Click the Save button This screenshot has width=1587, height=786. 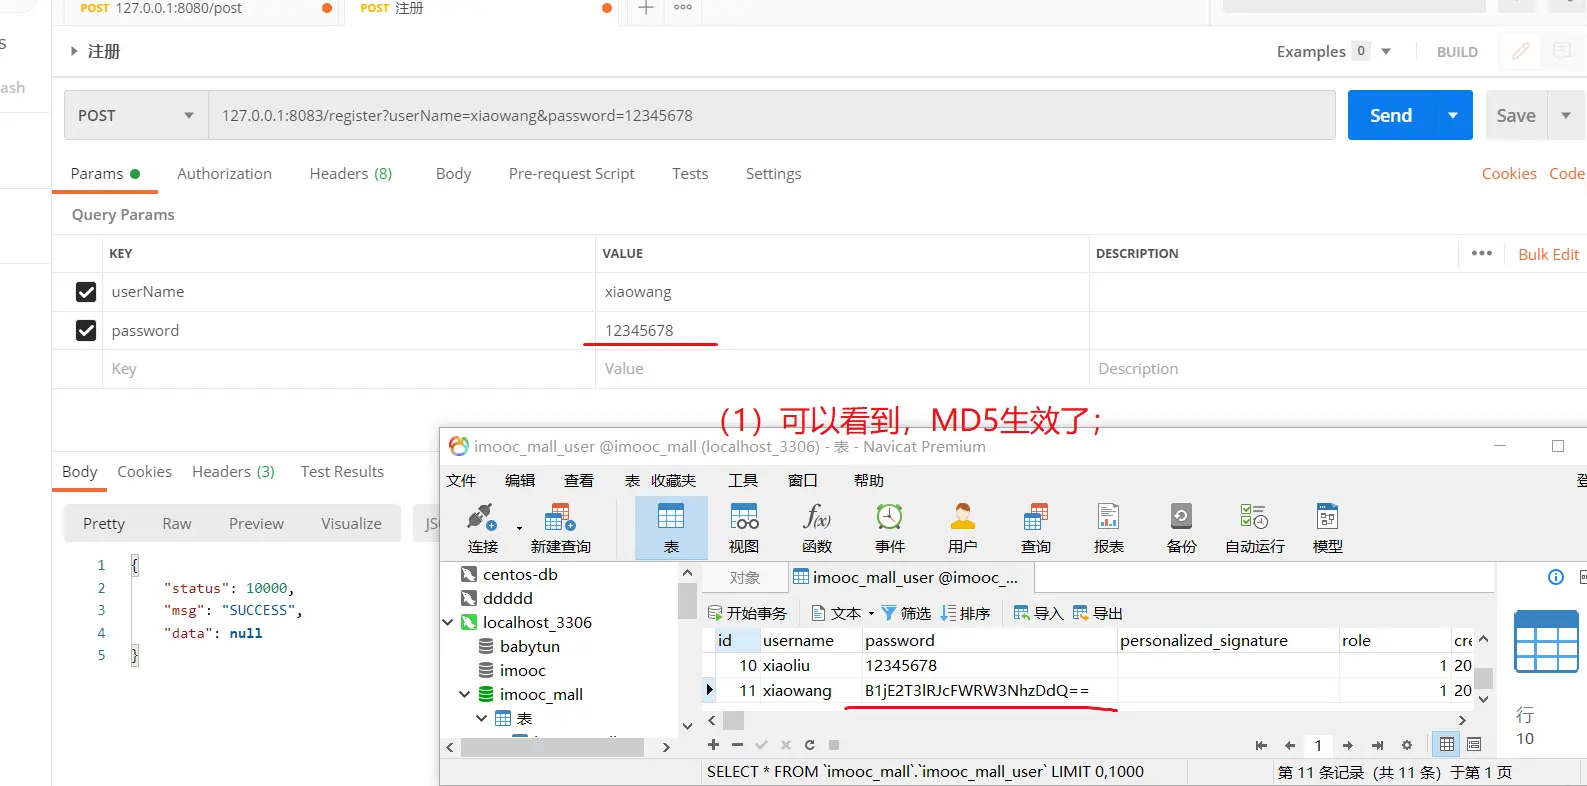click(x=1516, y=115)
